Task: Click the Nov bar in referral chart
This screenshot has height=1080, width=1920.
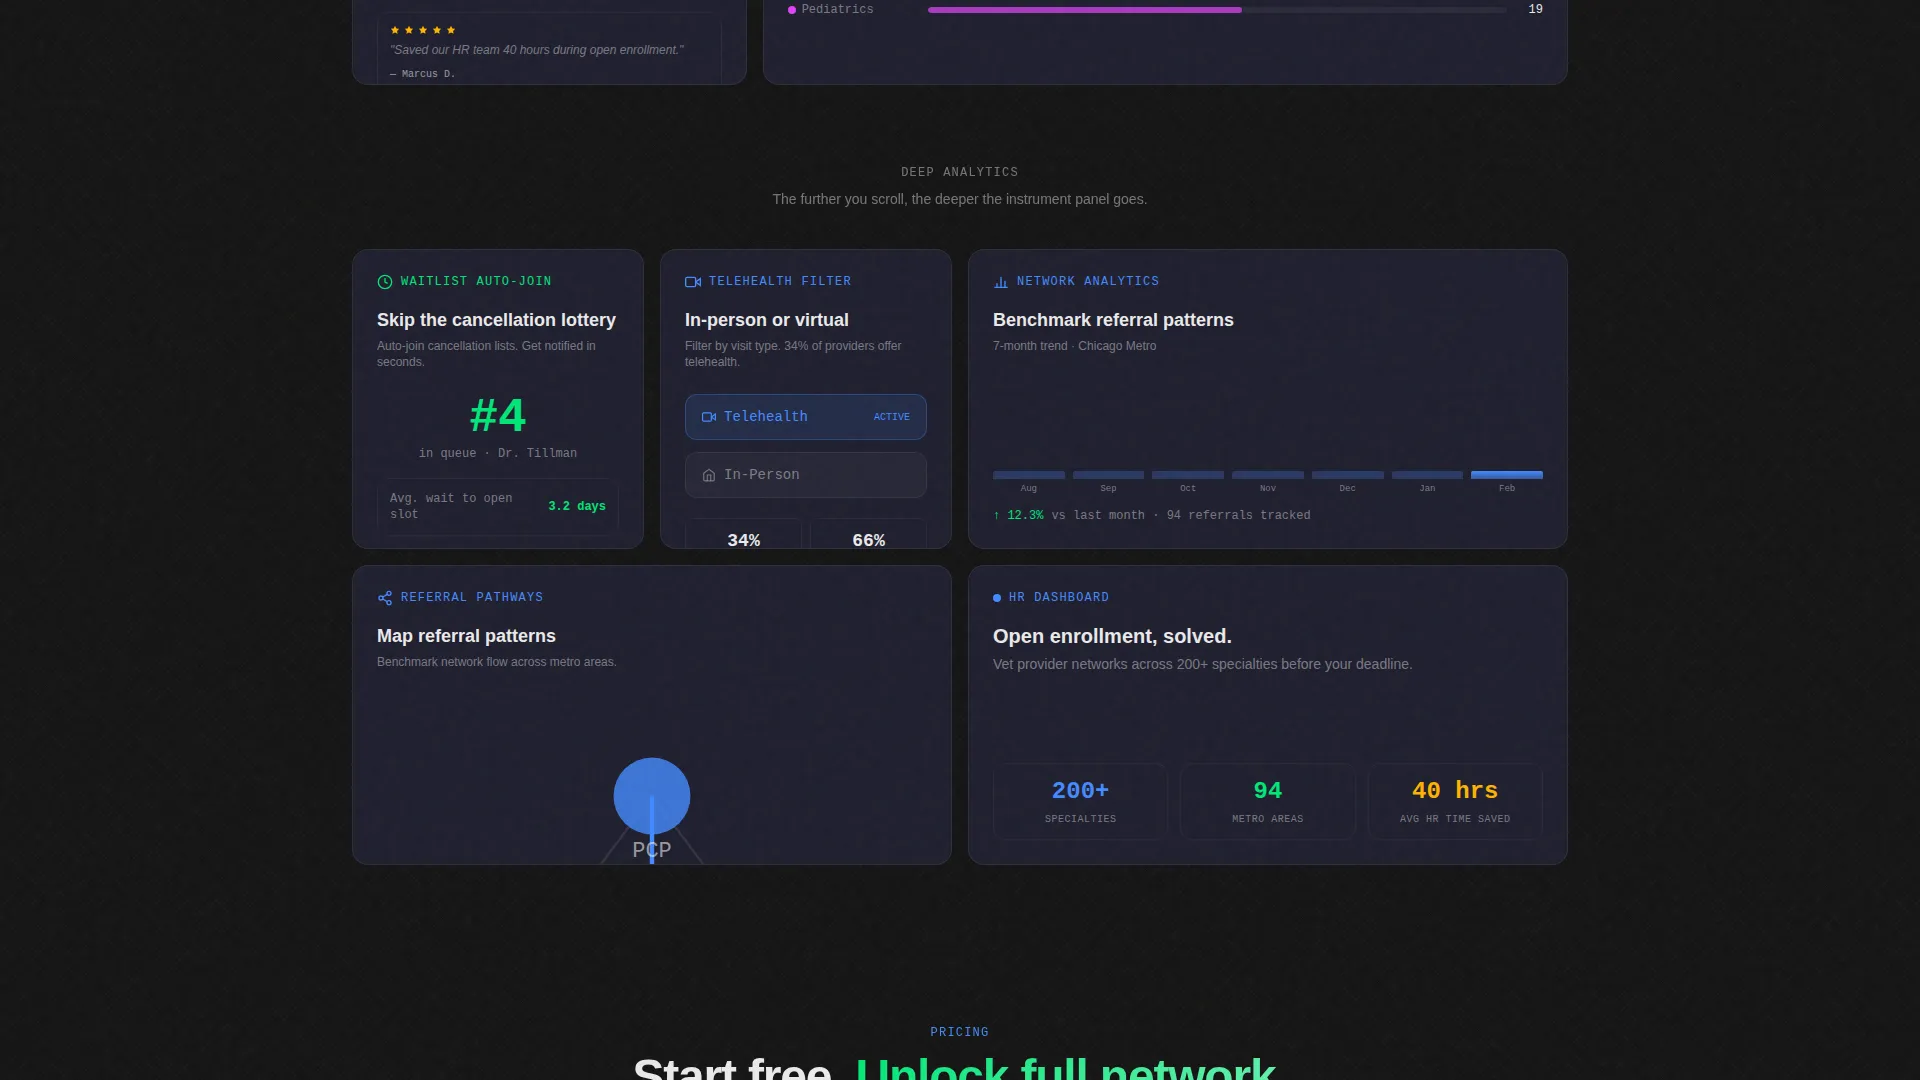Action: (1268, 475)
